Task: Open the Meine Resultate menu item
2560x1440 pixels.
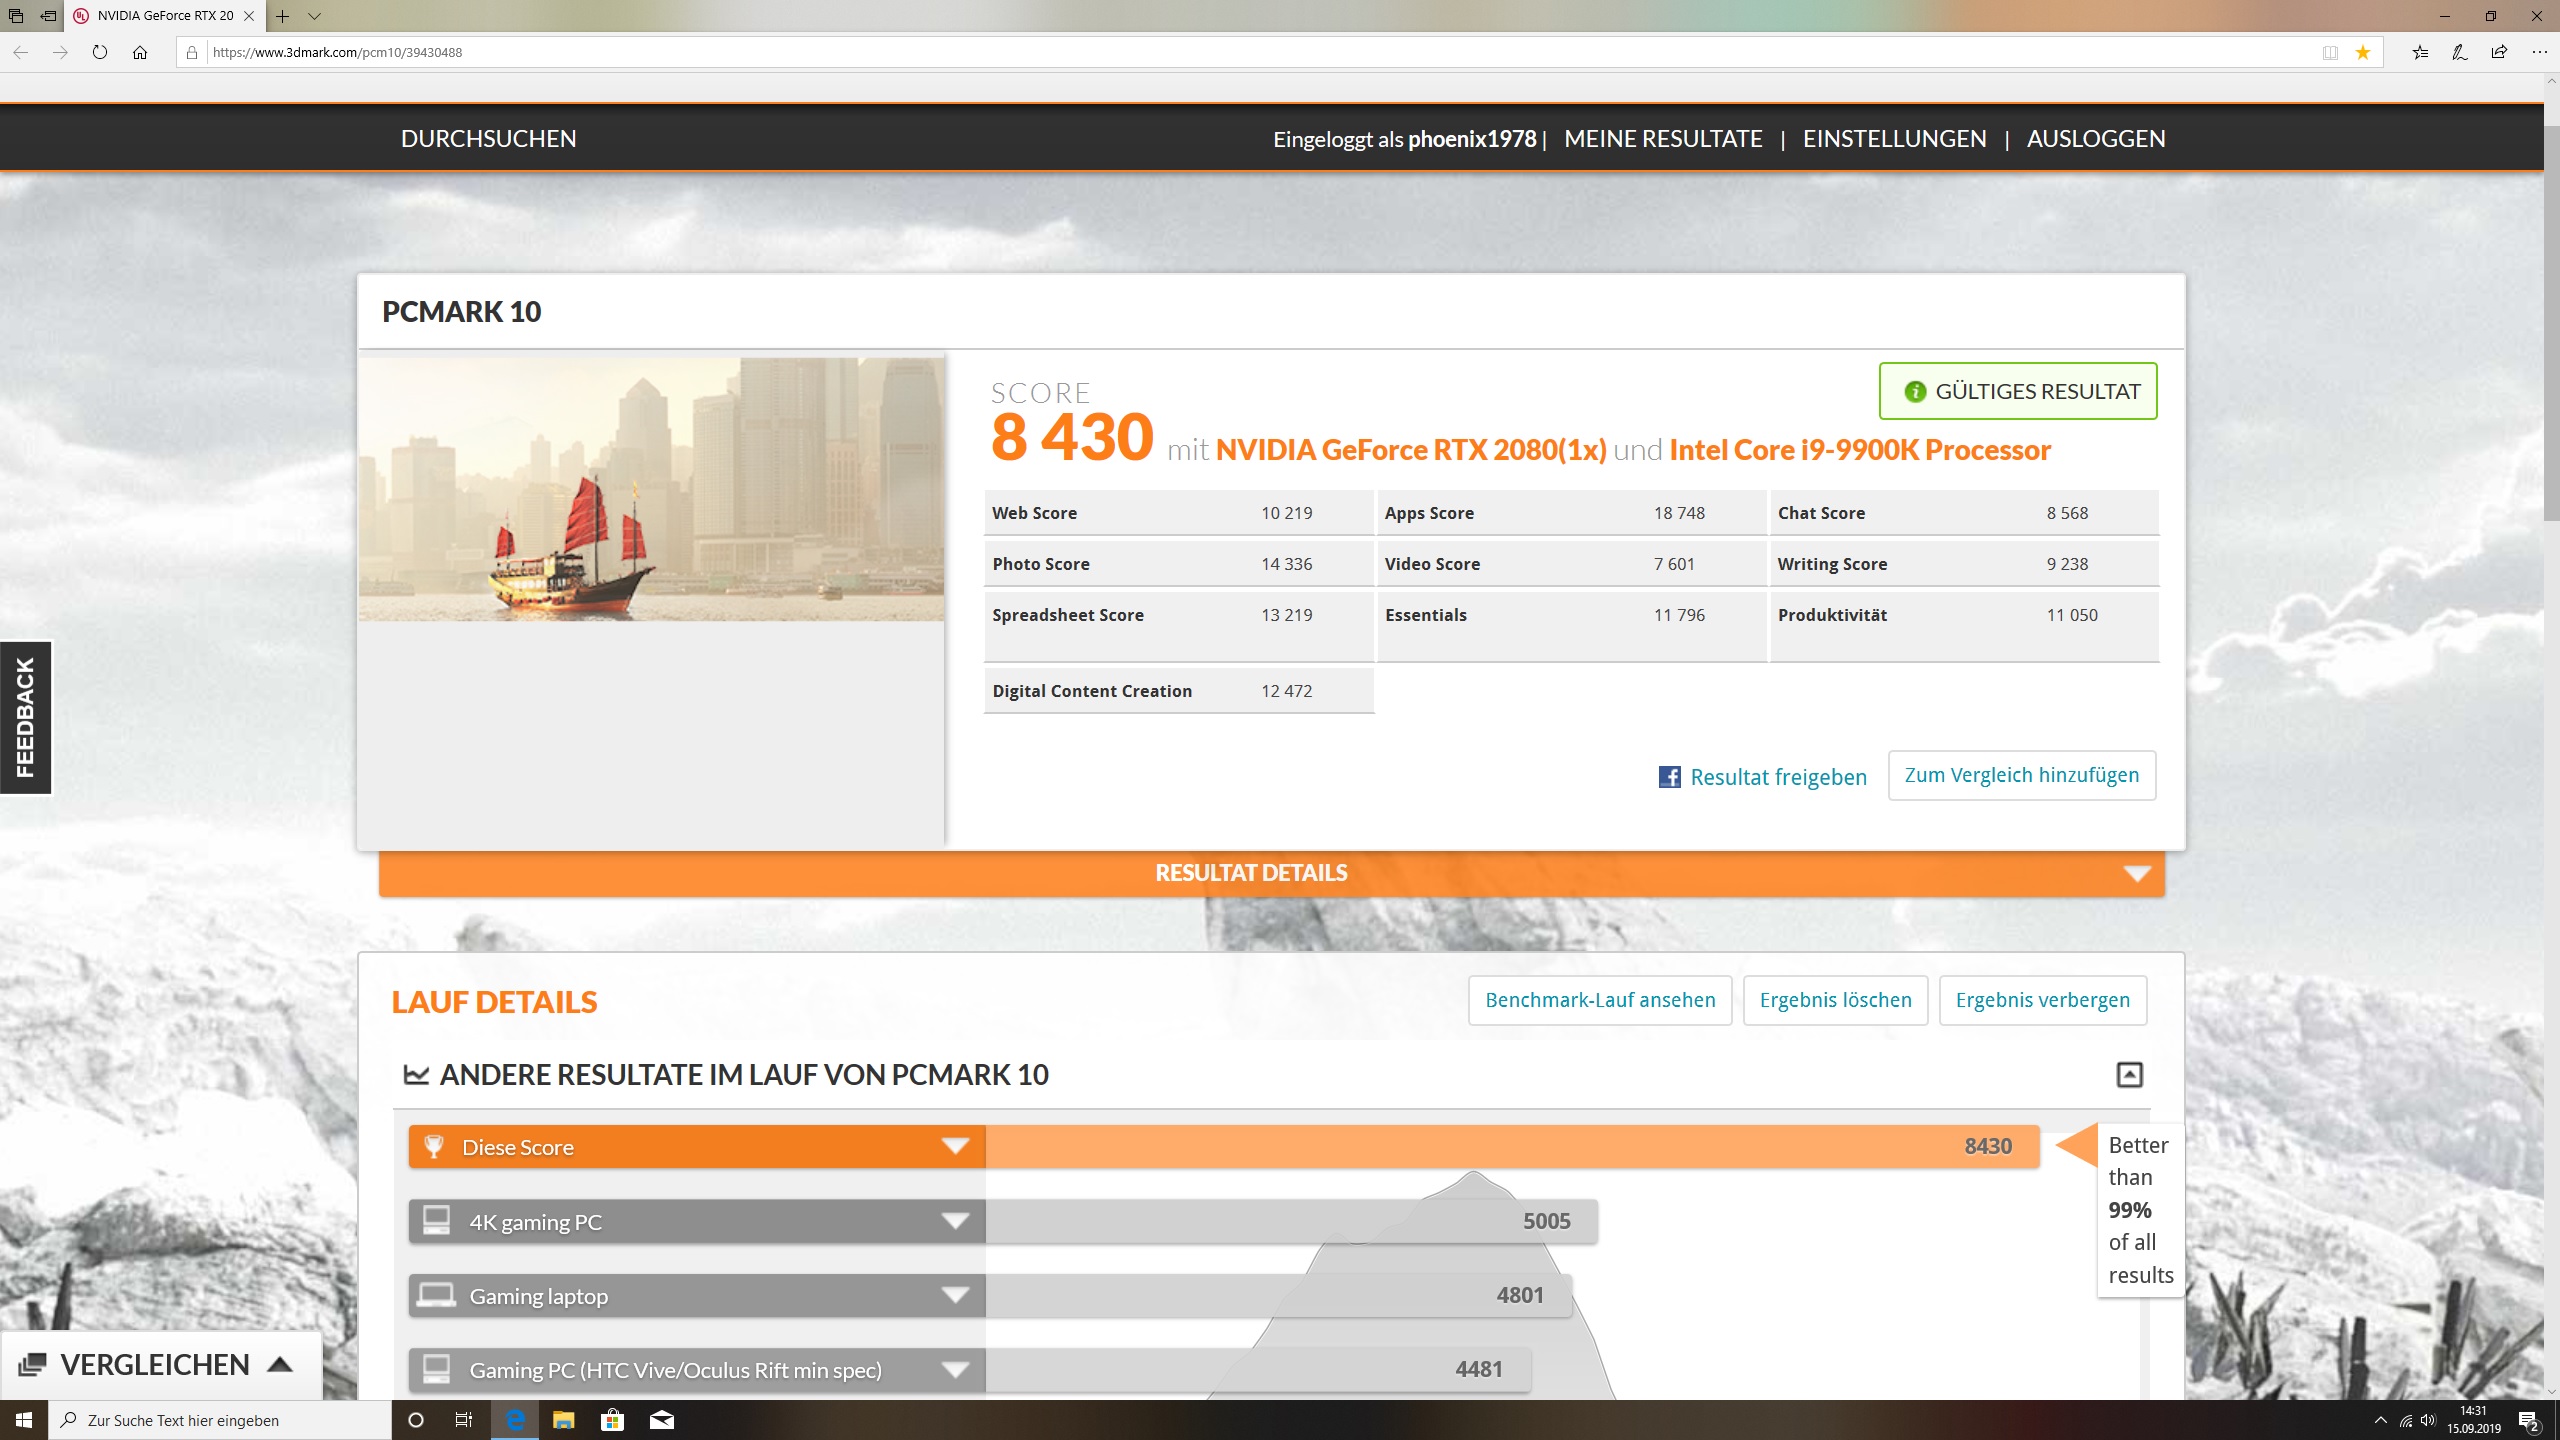Action: pyautogui.click(x=1663, y=139)
